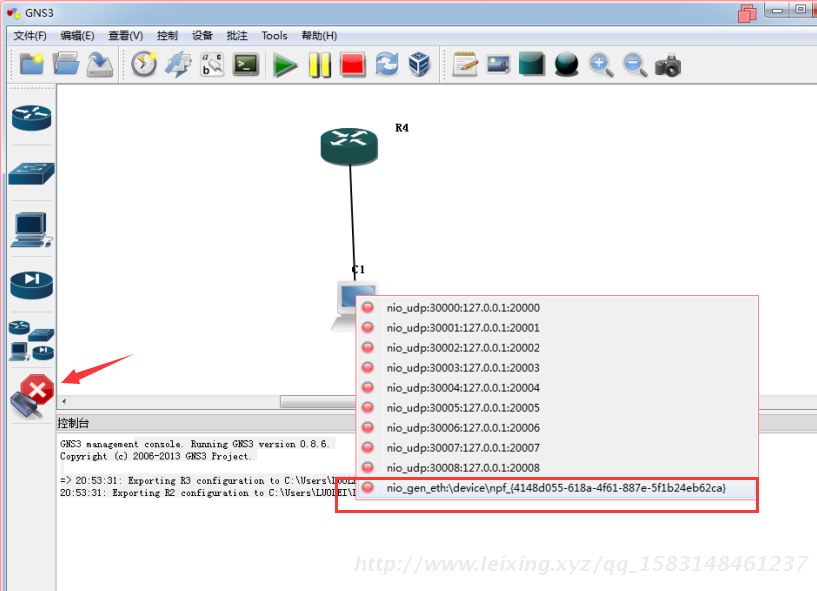
Task: Click the GNS3 management console version line
Action: [195, 444]
